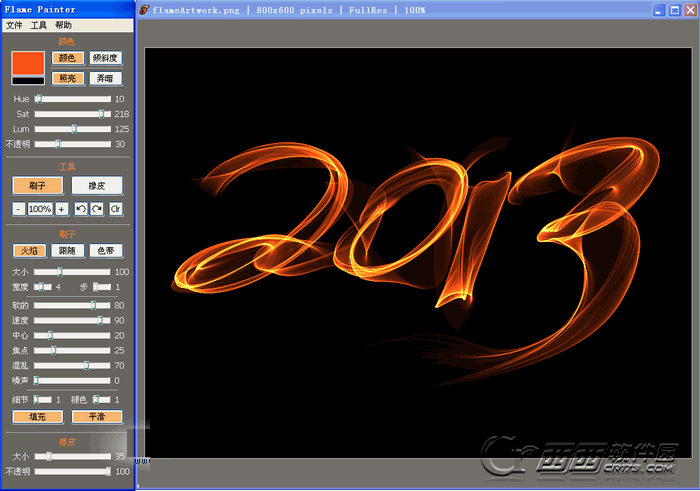Click the minus zoom out button
The height and width of the screenshot is (491, 700).
[x=18, y=209]
